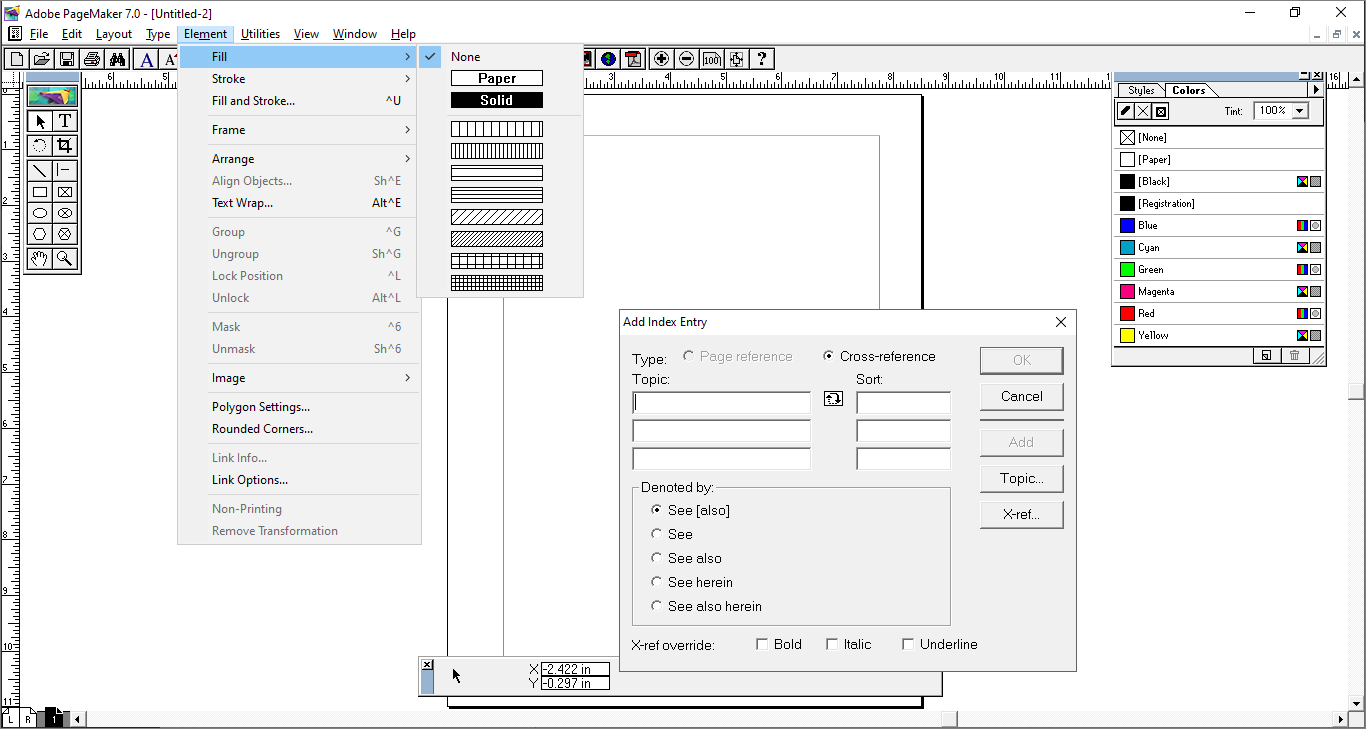Choose the Cropping tool

64,146
